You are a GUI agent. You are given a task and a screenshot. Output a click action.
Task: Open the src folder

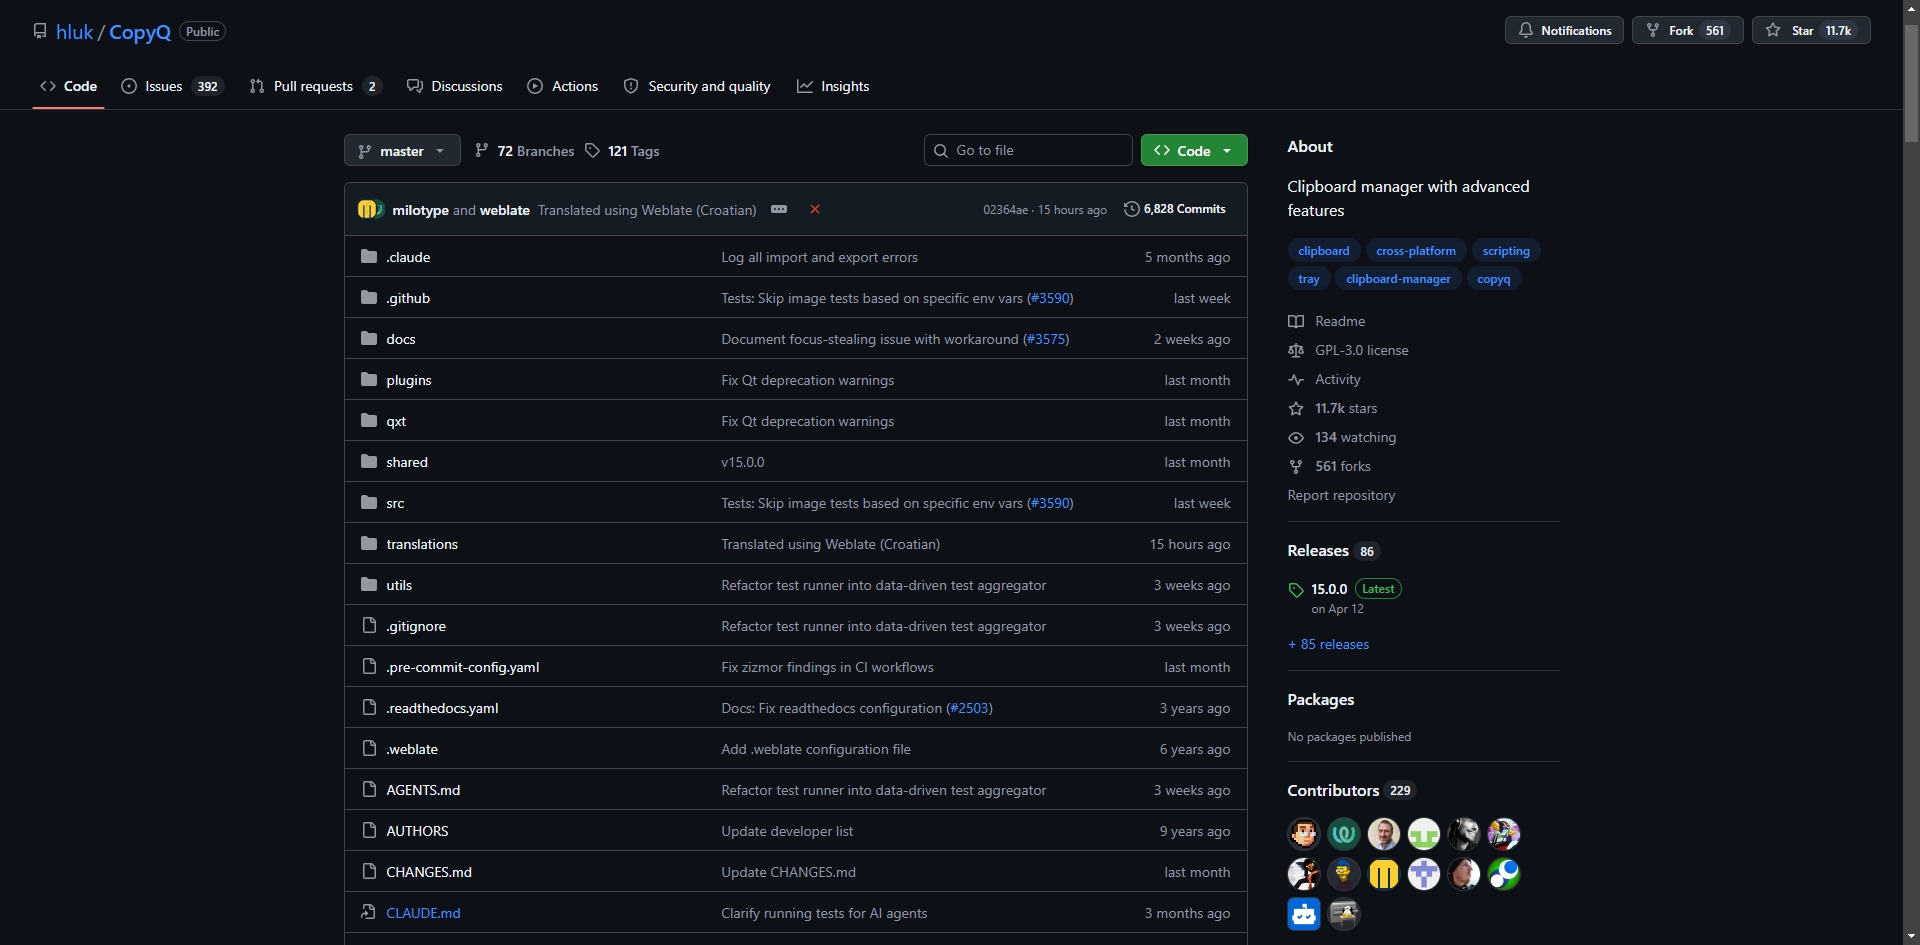pyautogui.click(x=395, y=503)
